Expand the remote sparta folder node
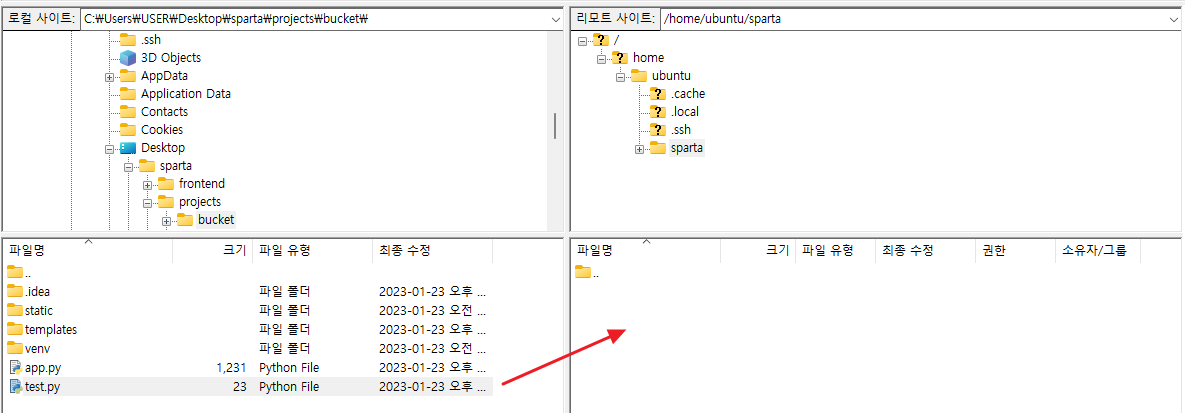Screen dimensions: 1185x413 pyautogui.click(x=639, y=149)
